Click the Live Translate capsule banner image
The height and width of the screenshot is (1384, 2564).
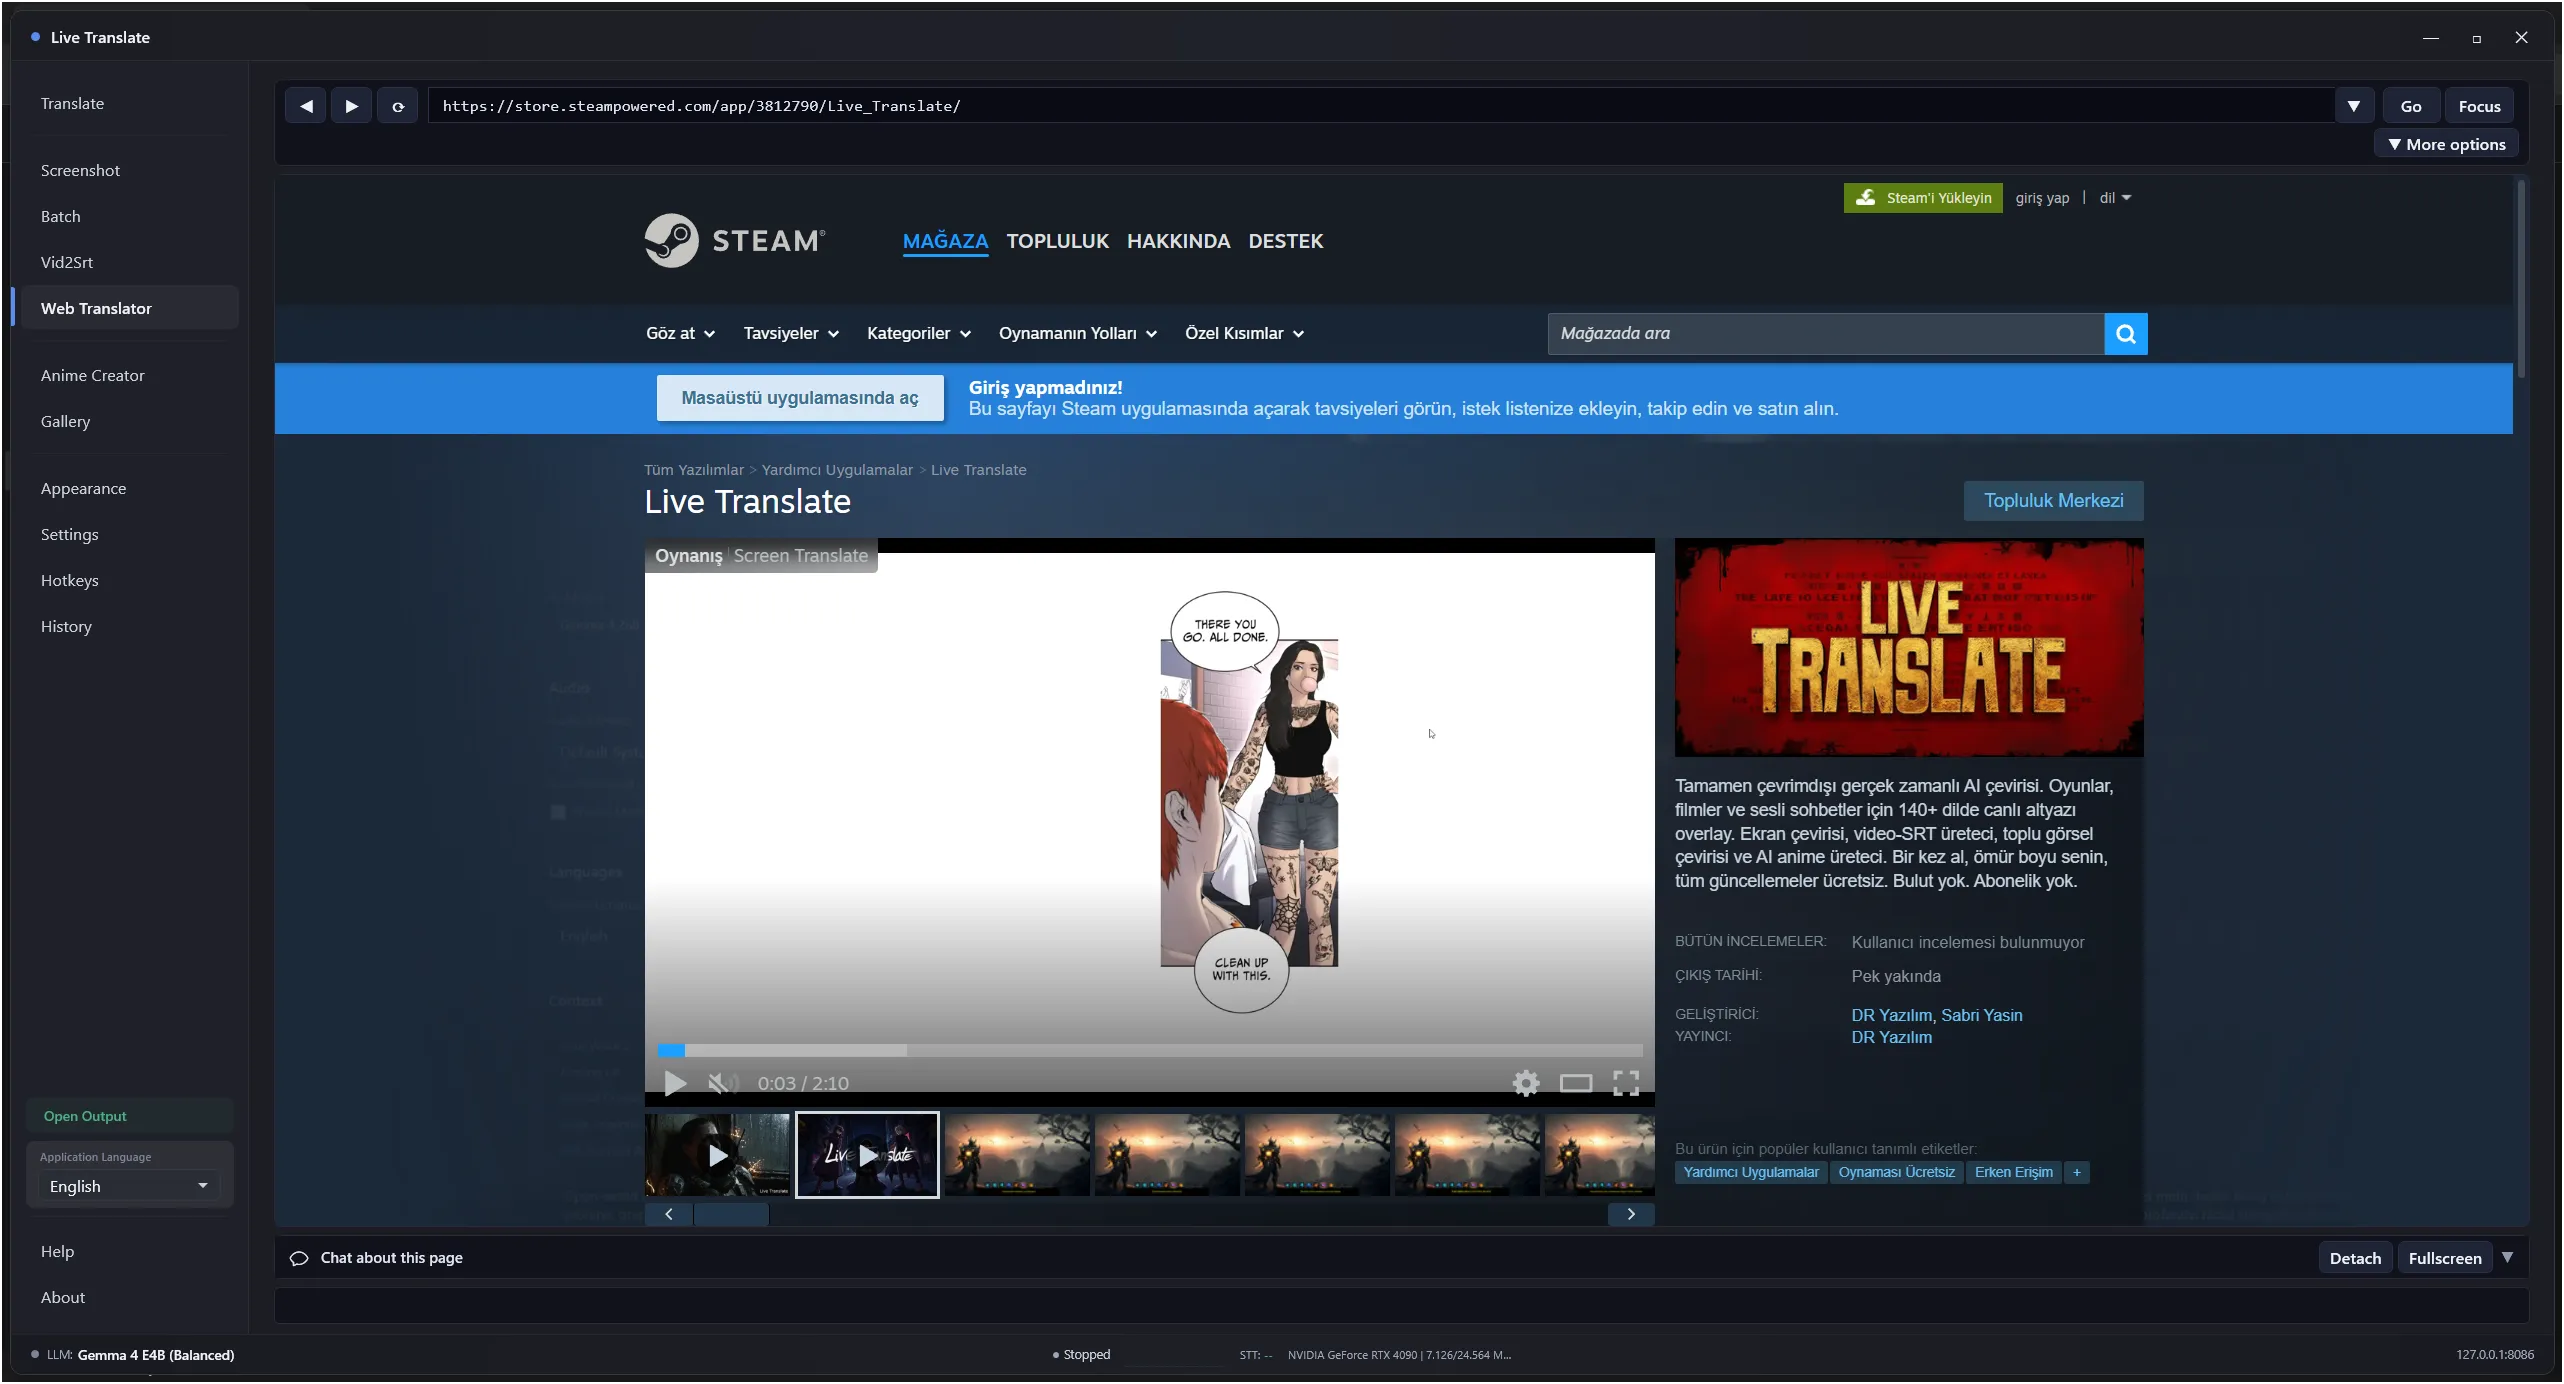pos(1908,648)
